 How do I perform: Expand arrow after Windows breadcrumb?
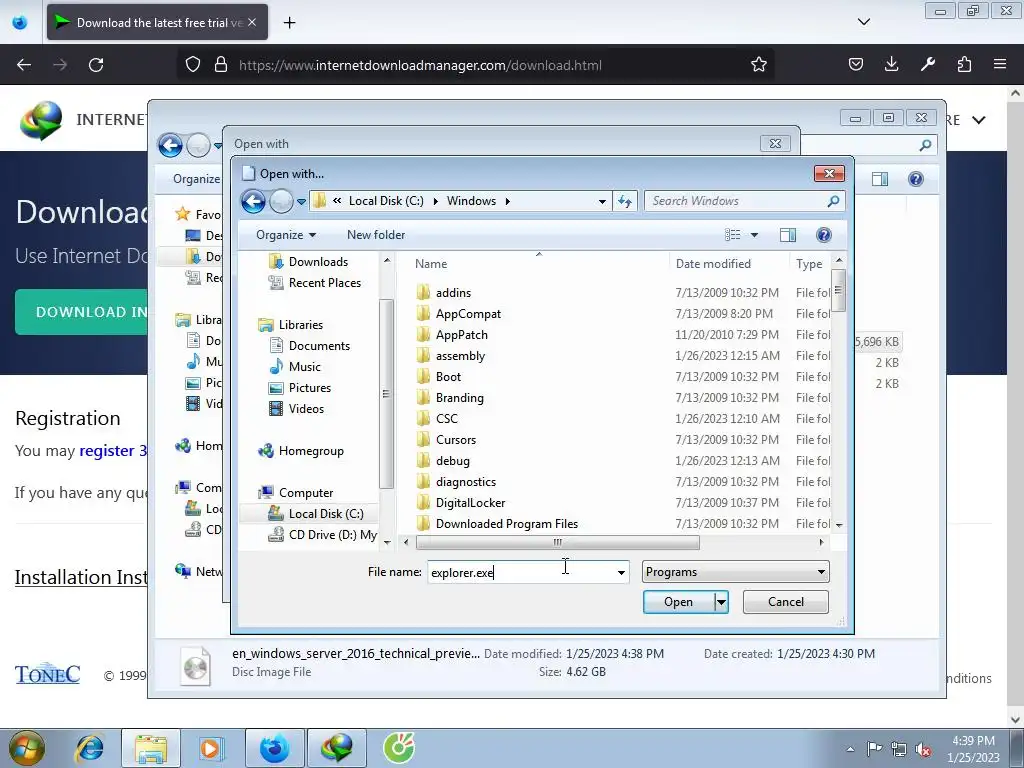pyautogui.click(x=507, y=201)
